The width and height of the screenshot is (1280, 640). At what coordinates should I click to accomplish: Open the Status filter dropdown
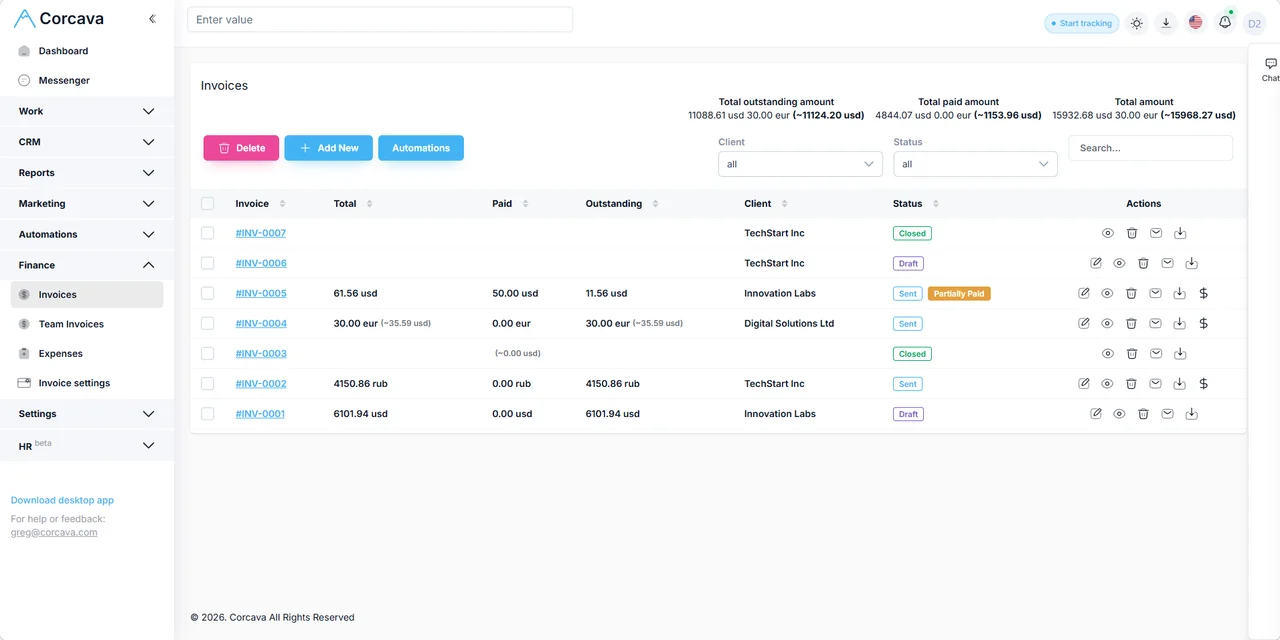coord(975,164)
